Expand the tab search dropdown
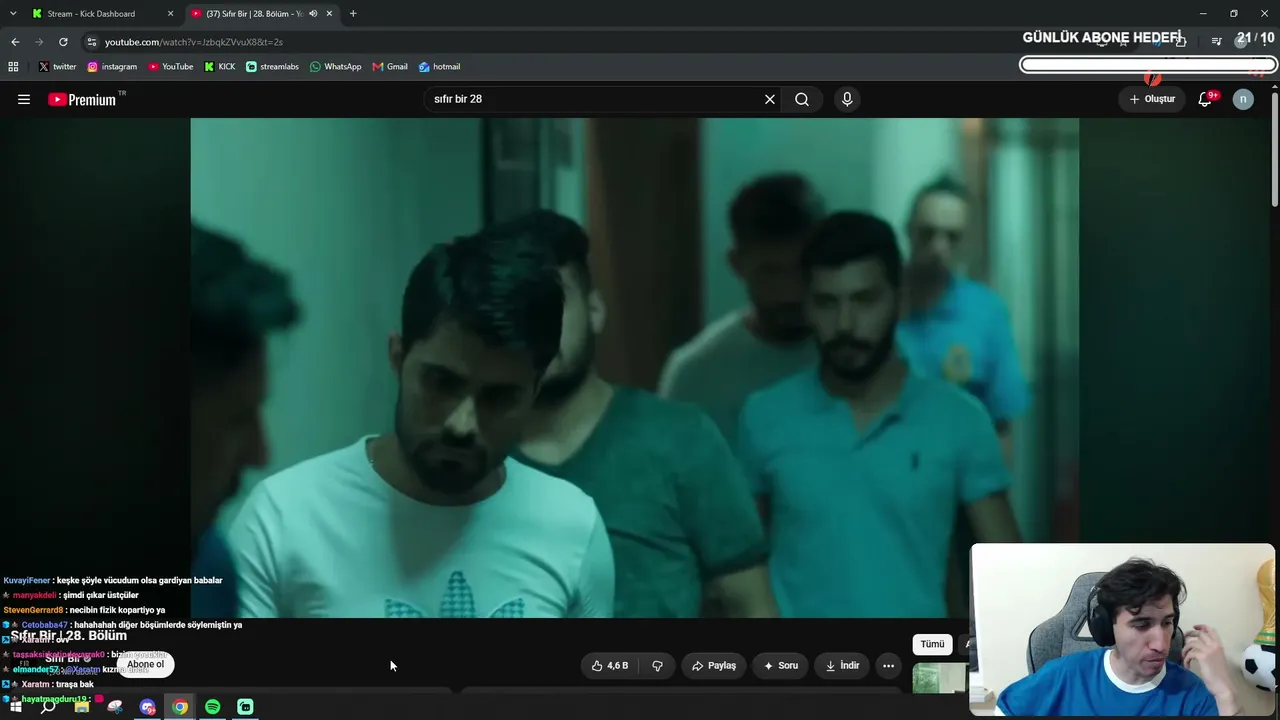The image size is (1280, 720). click(x=13, y=14)
